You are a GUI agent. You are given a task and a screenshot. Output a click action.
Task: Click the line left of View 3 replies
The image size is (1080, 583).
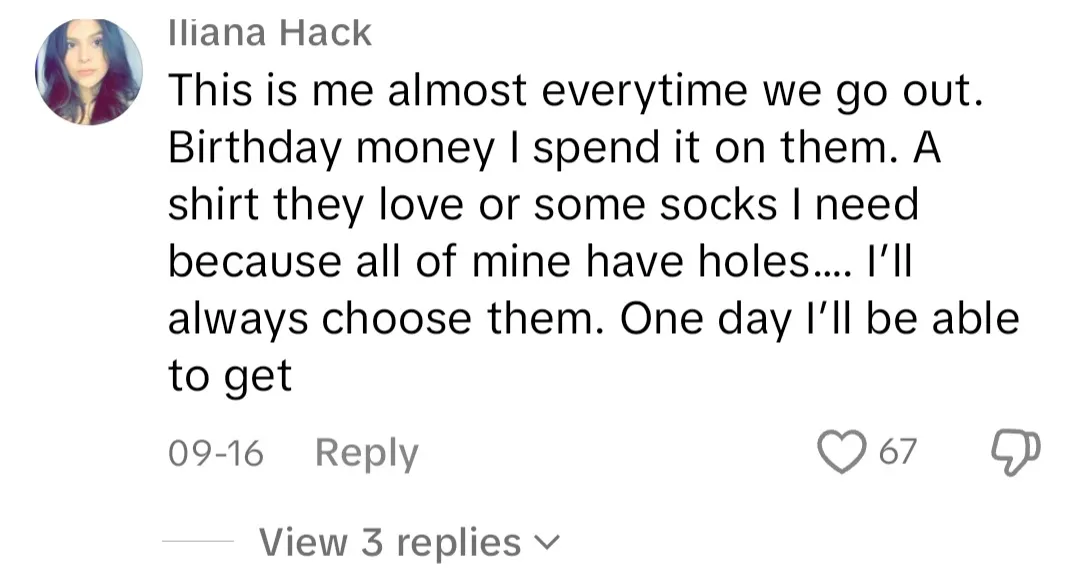pyautogui.click(x=199, y=543)
